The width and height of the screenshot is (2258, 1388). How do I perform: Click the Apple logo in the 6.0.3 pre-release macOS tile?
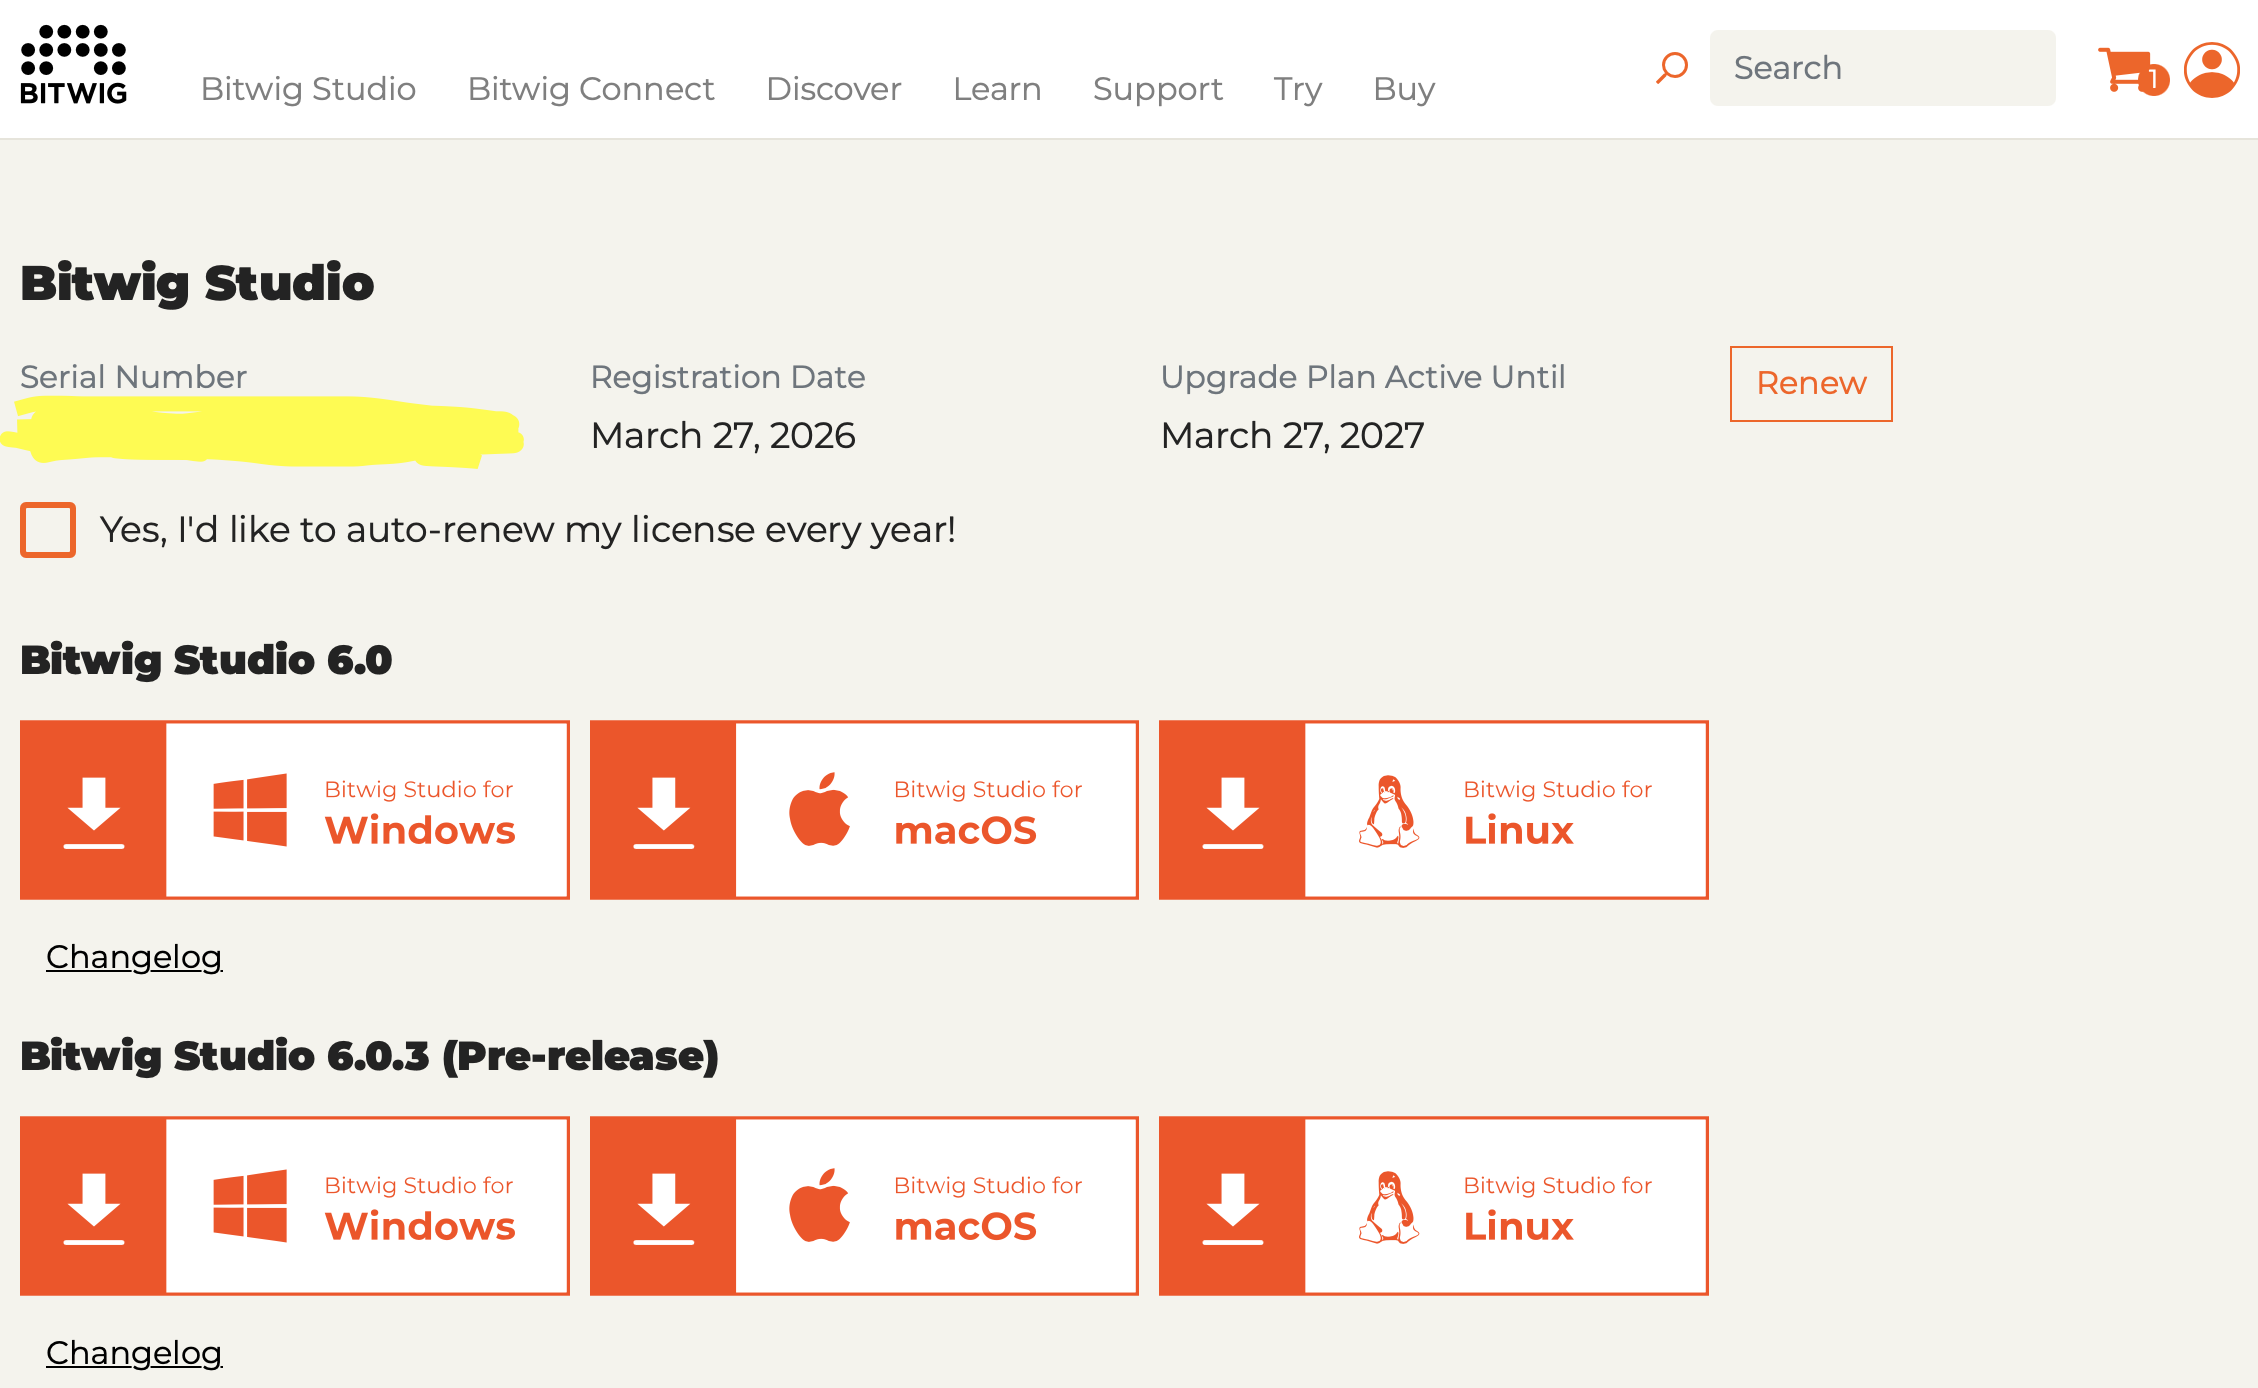click(819, 1206)
